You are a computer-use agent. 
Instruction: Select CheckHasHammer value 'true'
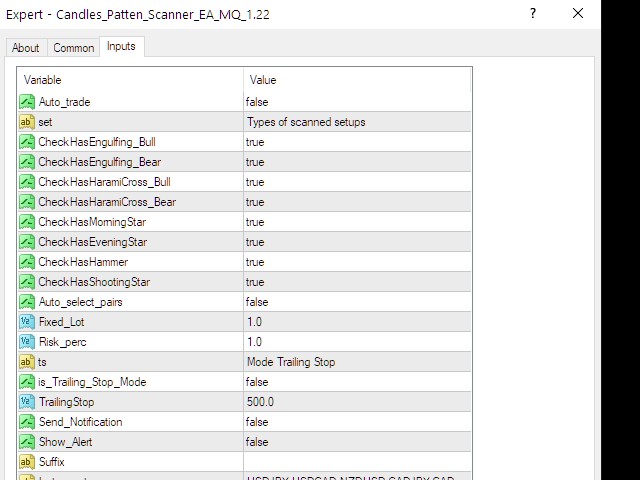[255, 262]
